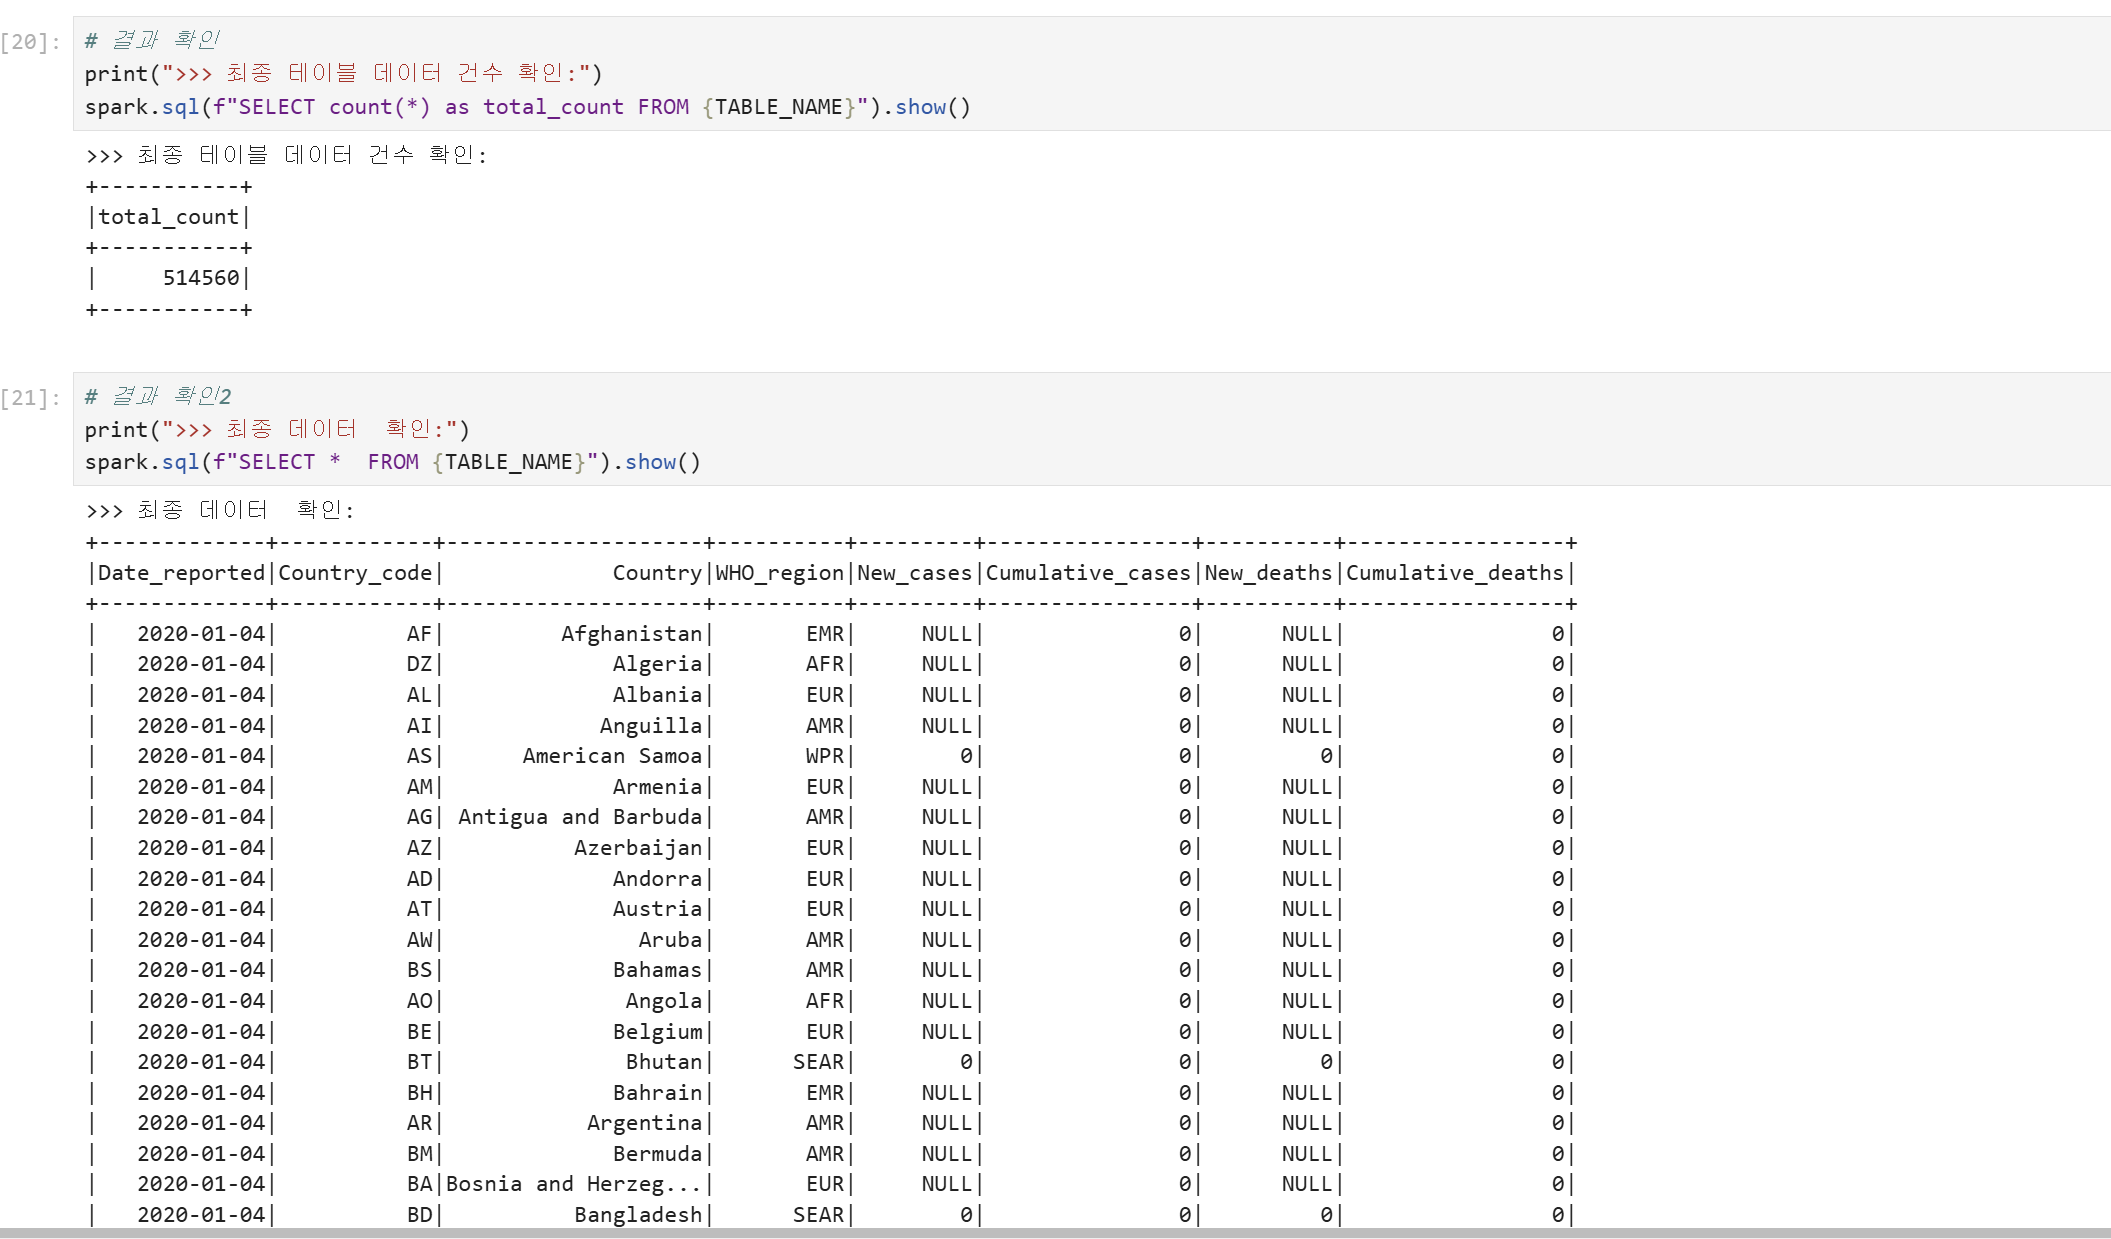Click the total_count output header
Screen dimensions: 2111x1239
168,217
